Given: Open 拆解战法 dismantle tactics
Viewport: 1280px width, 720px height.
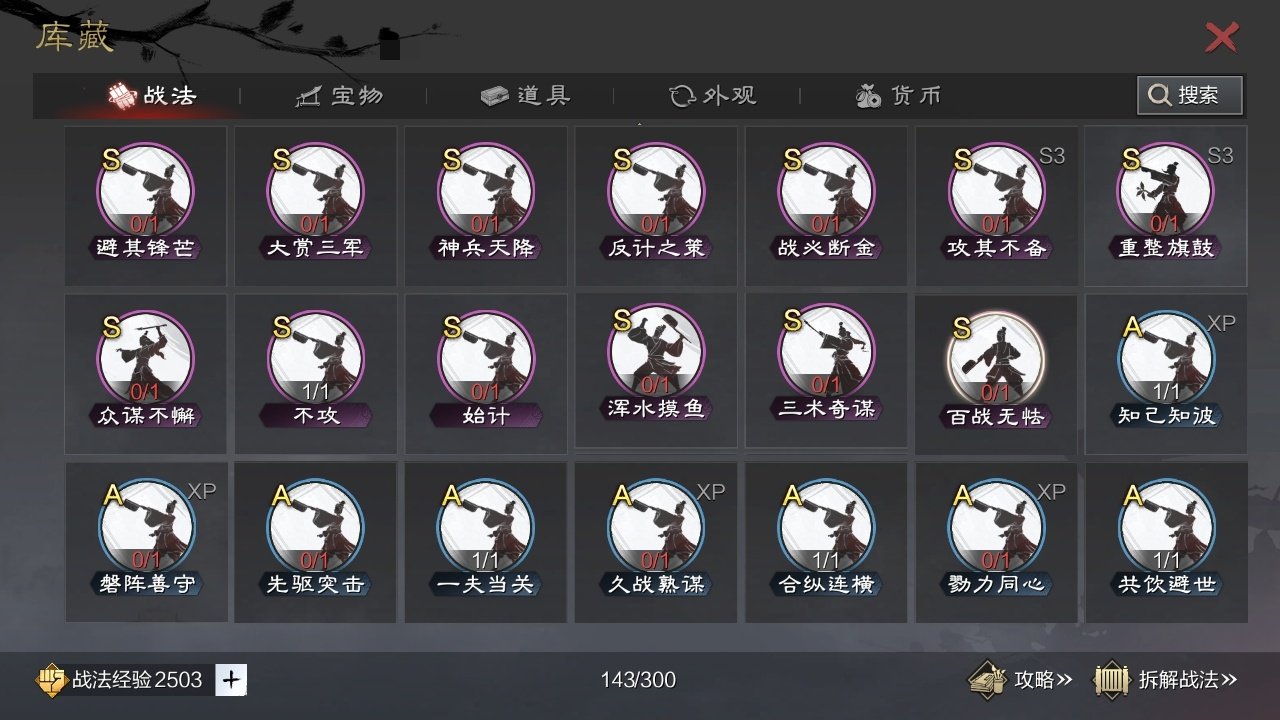Looking at the screenshot, I should click(1165, 680).
